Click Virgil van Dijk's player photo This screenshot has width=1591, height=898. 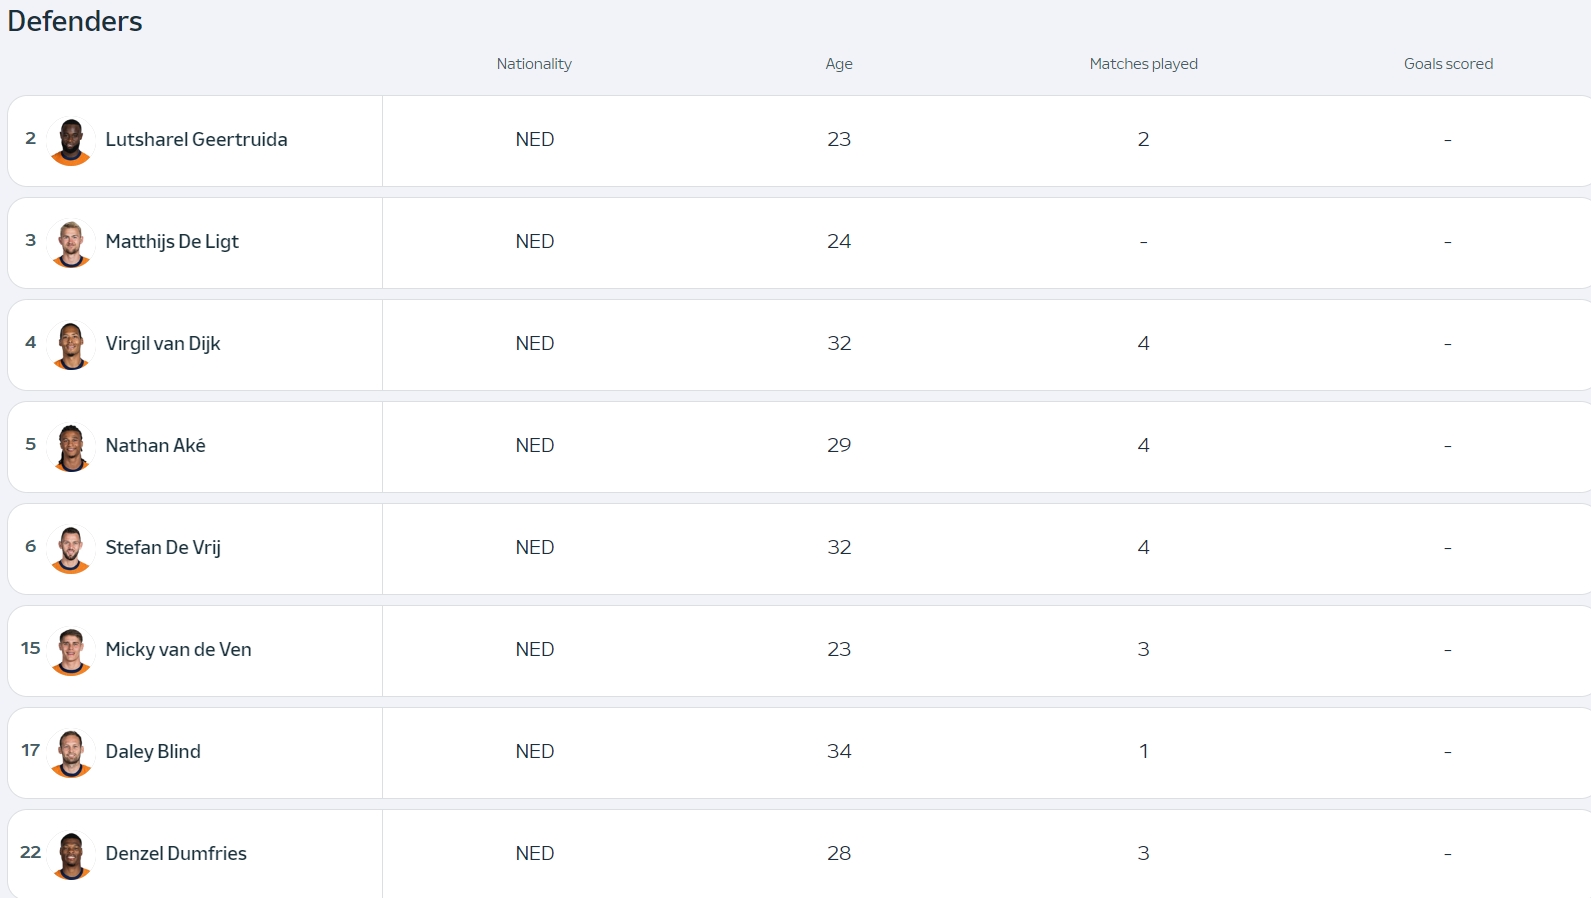(71, 345)
